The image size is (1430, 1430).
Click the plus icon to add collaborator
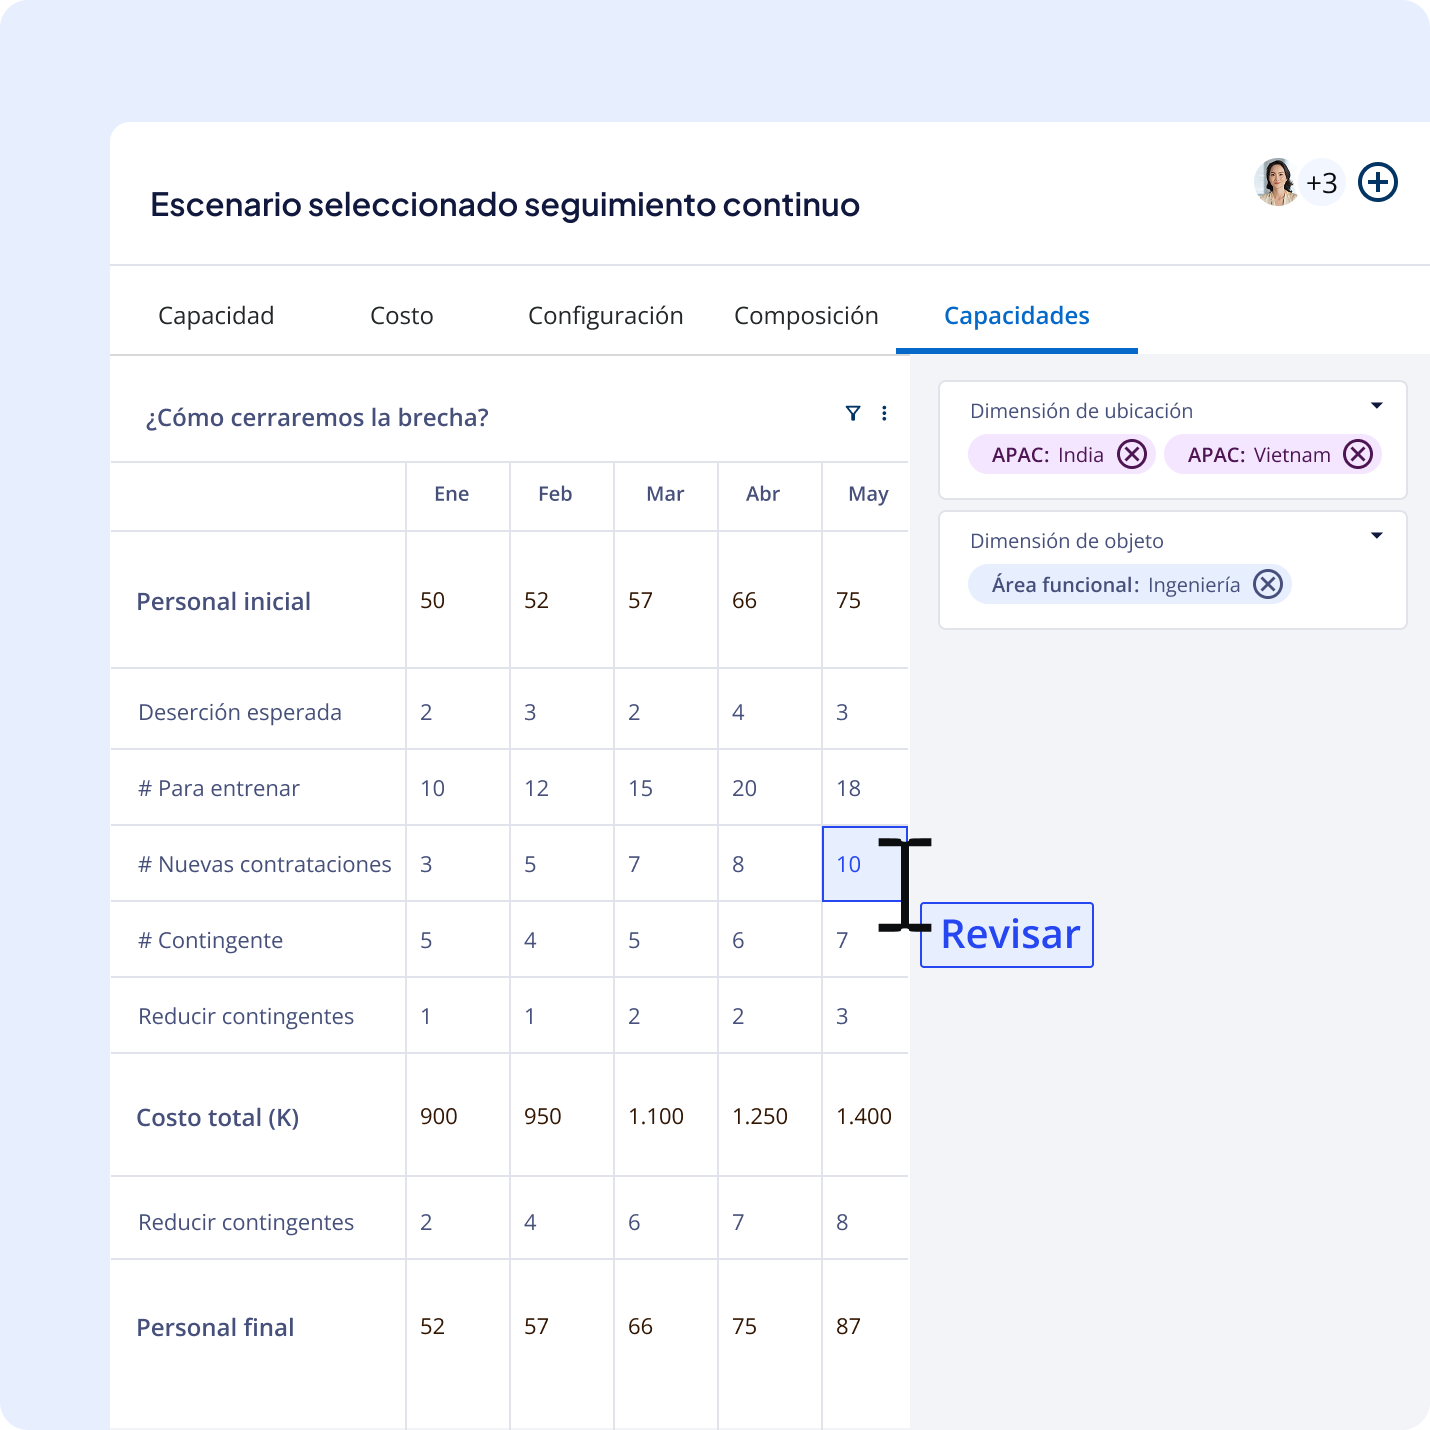pyautogui.click(x=1377, y=183)
